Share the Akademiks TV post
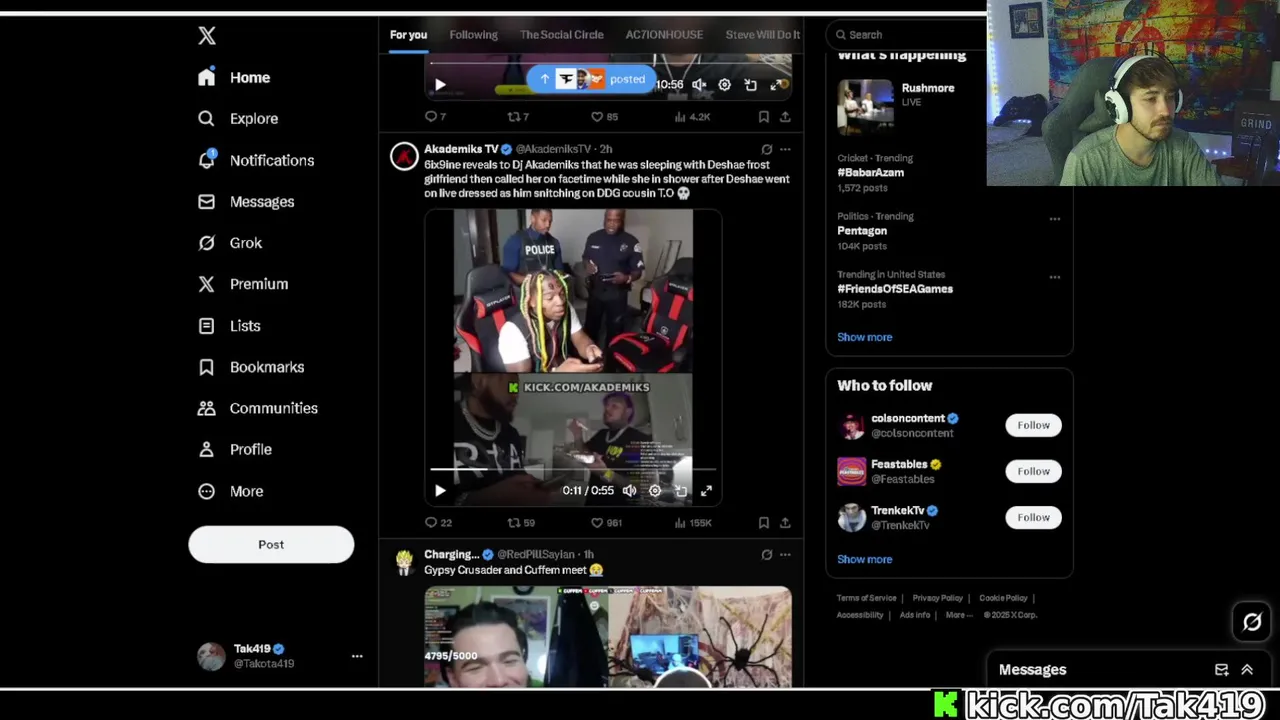This screenshot has width=1280, height=720. (785, 523)
